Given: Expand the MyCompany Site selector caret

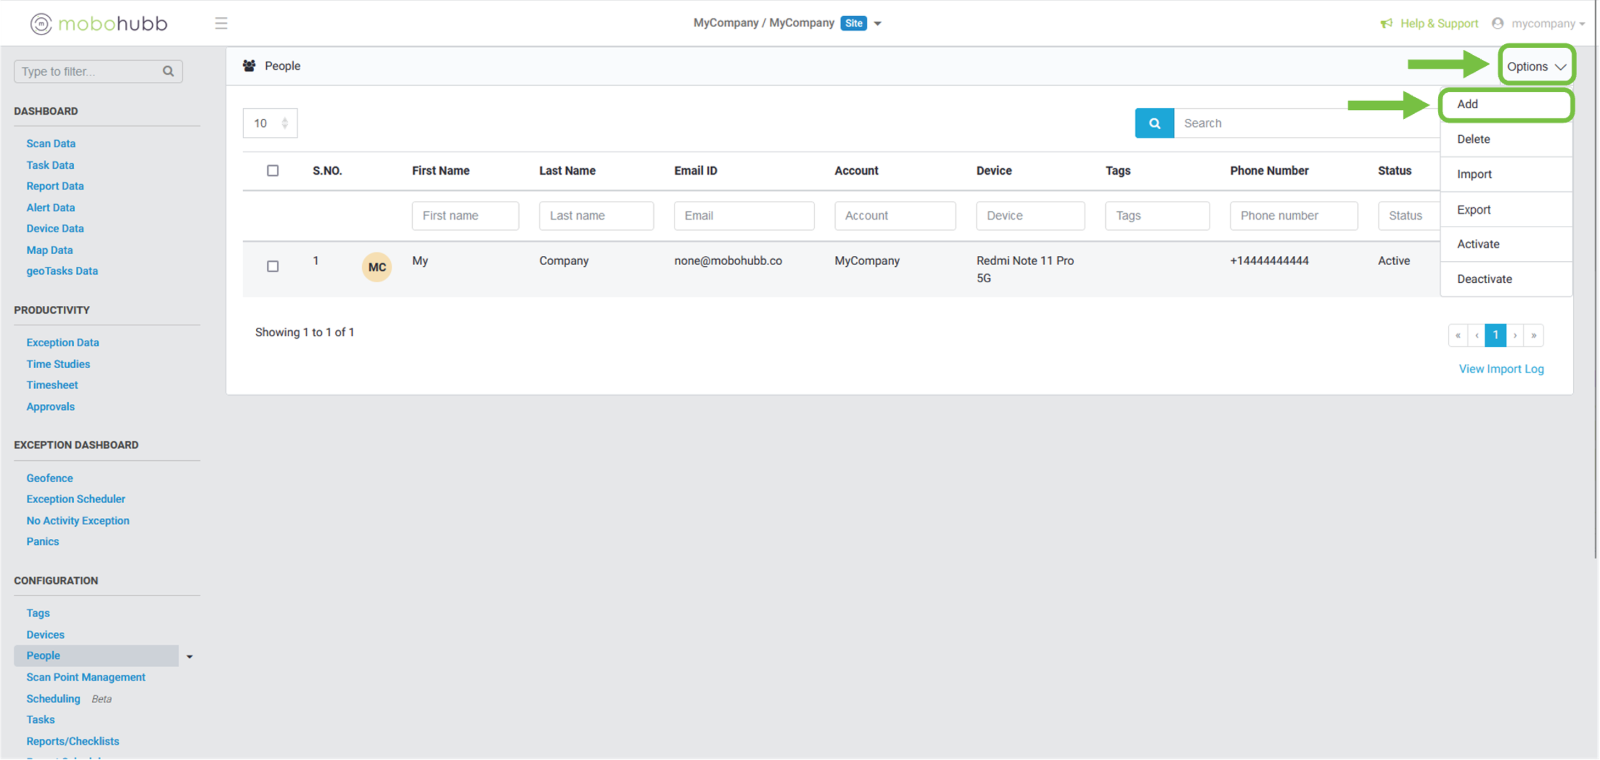Looking at the screenshot, I should click(878, 24).
